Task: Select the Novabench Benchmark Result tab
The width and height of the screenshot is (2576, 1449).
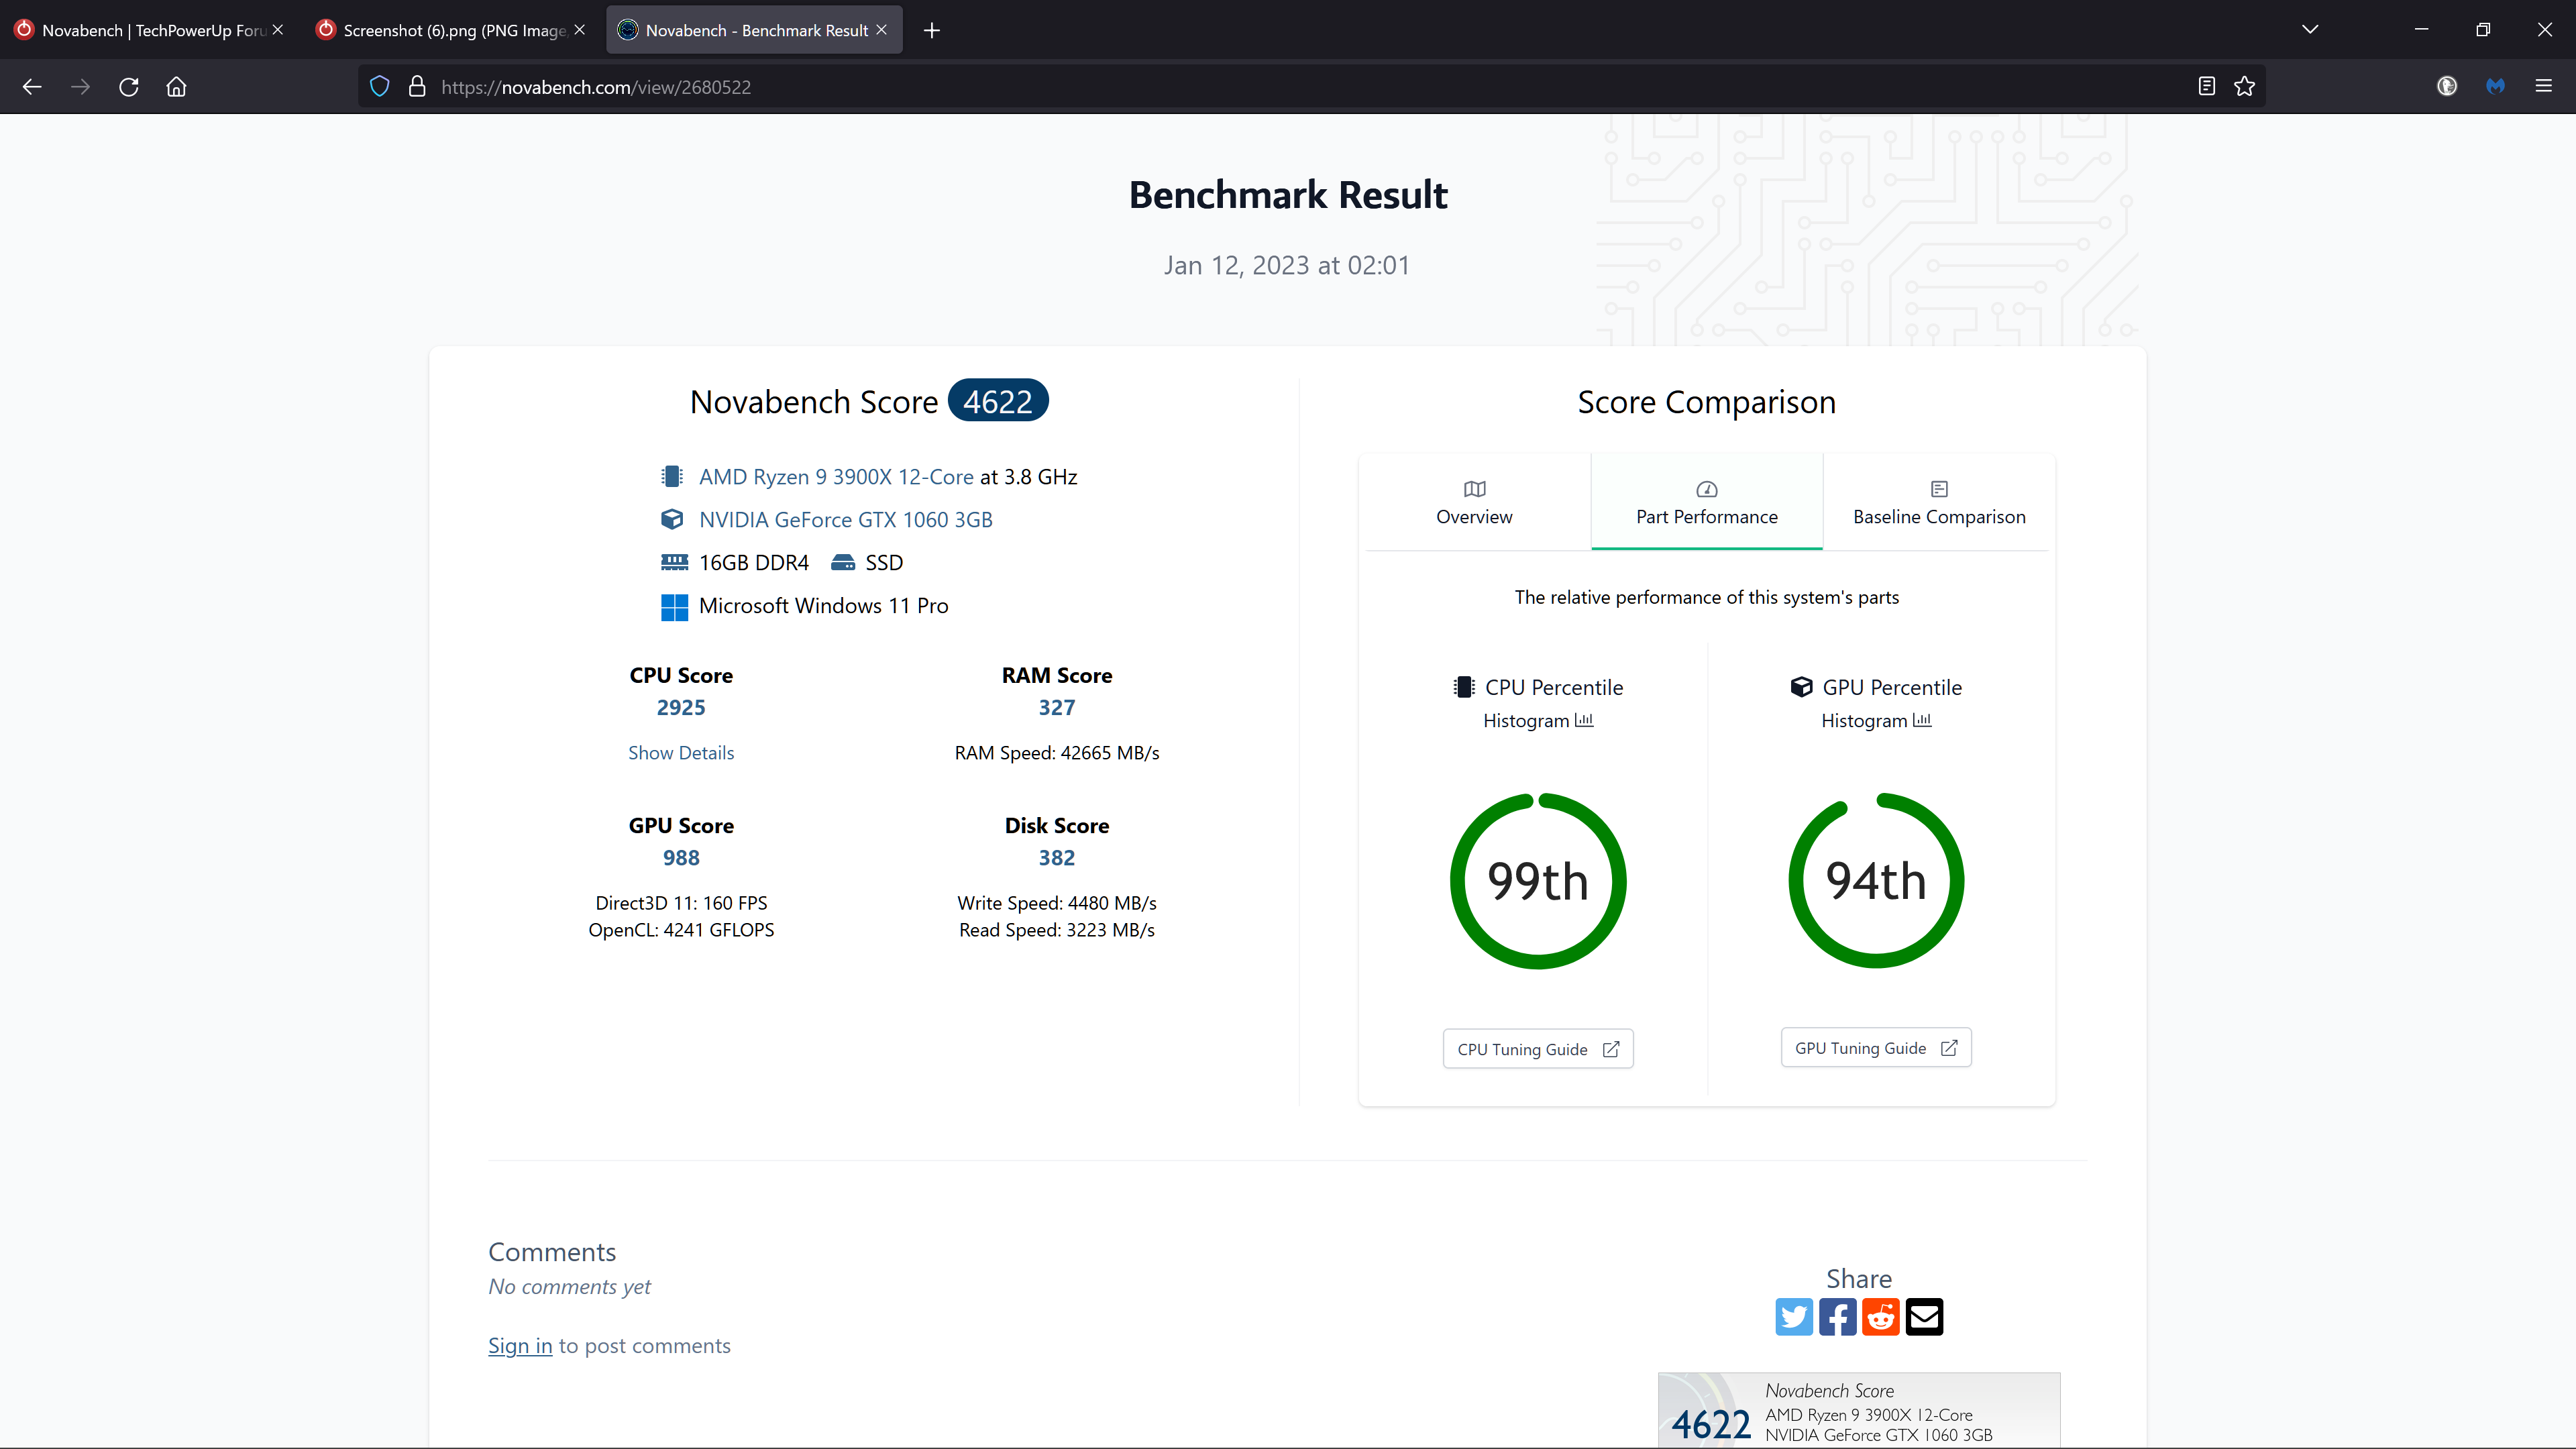Action: [x=754, y=30]
